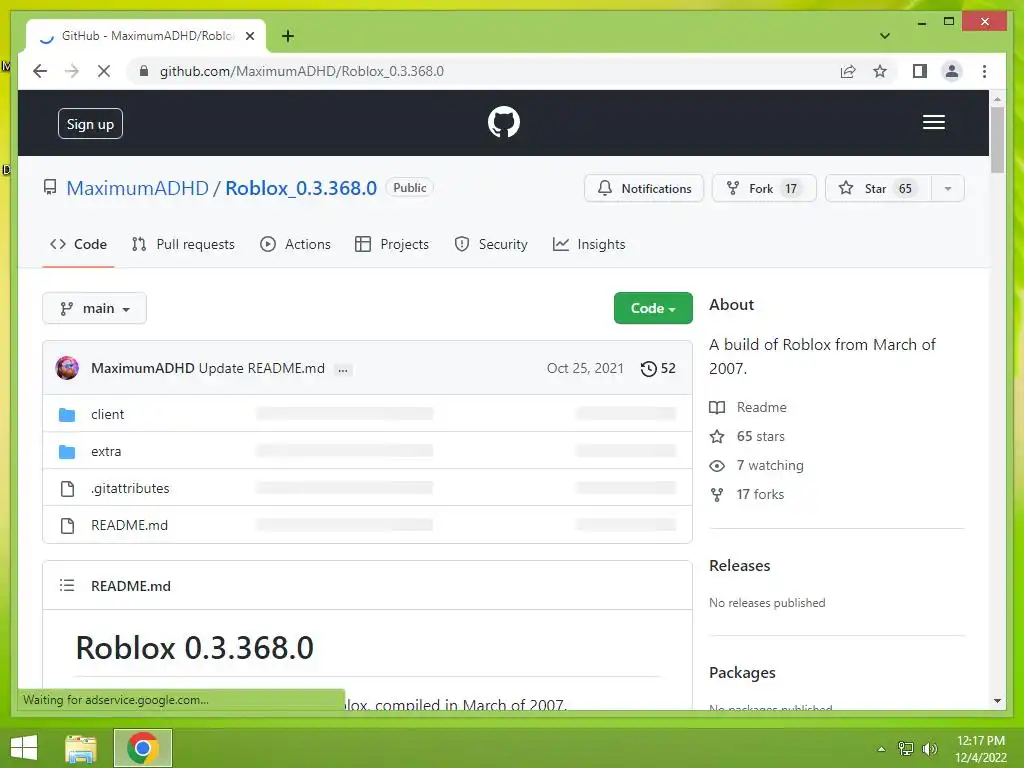Open README.md in the file list
The width and height of the screenshot is (1024, 768).
(129, 526)
